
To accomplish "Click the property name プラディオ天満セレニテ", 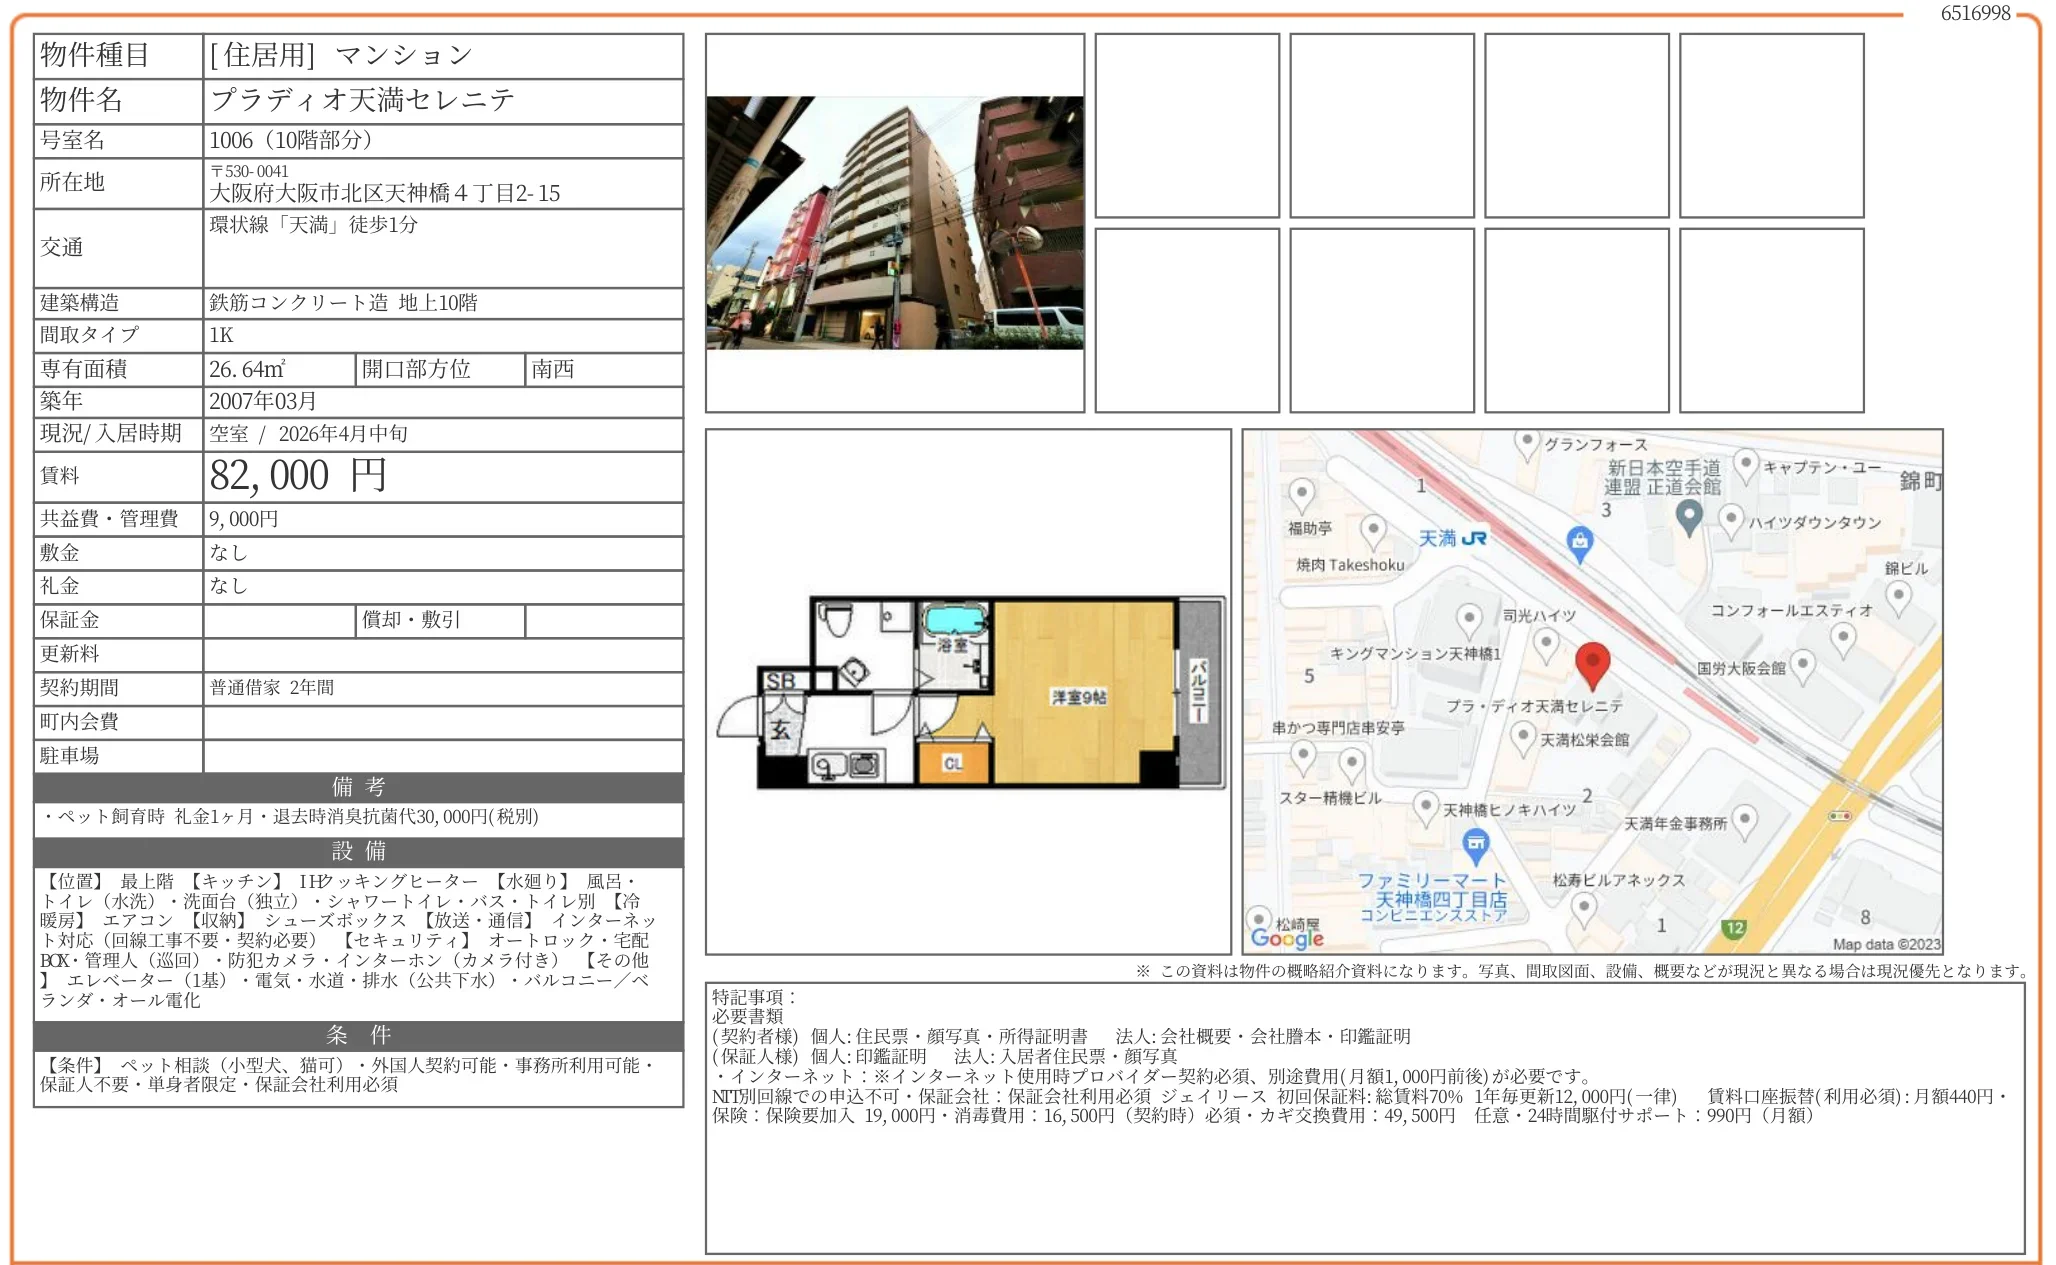I will click(x=363, y=100).
